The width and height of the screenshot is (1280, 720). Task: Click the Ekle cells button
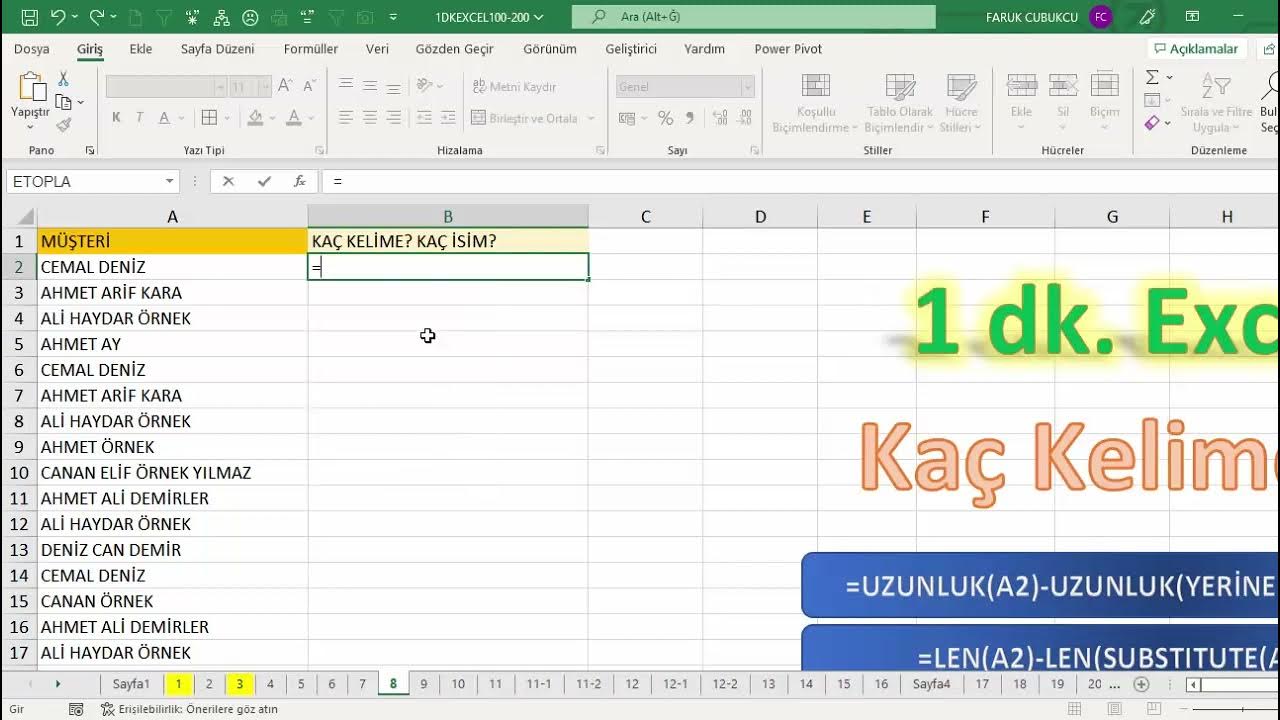1021,103
